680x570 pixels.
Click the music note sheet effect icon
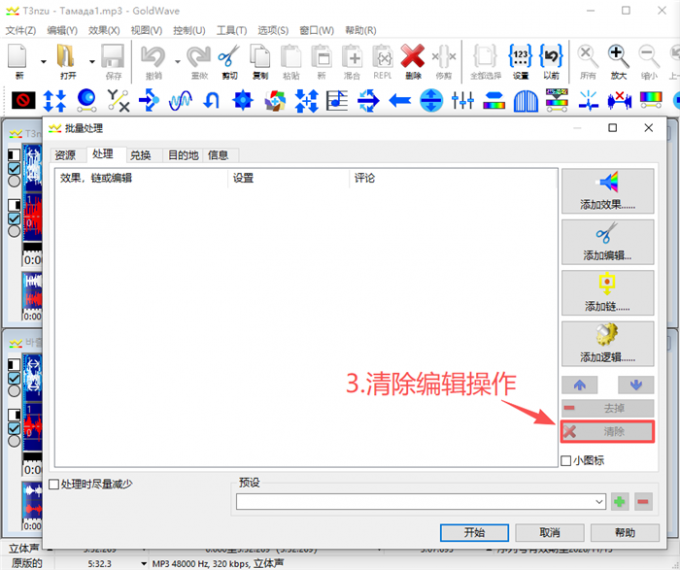pyautogui.click(x=337, y=100)
